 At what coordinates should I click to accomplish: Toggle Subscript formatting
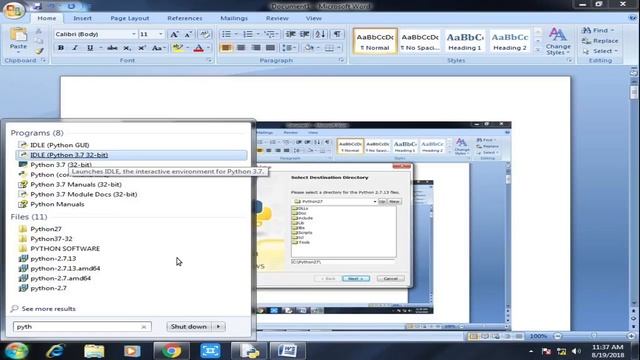coord(127,48)
